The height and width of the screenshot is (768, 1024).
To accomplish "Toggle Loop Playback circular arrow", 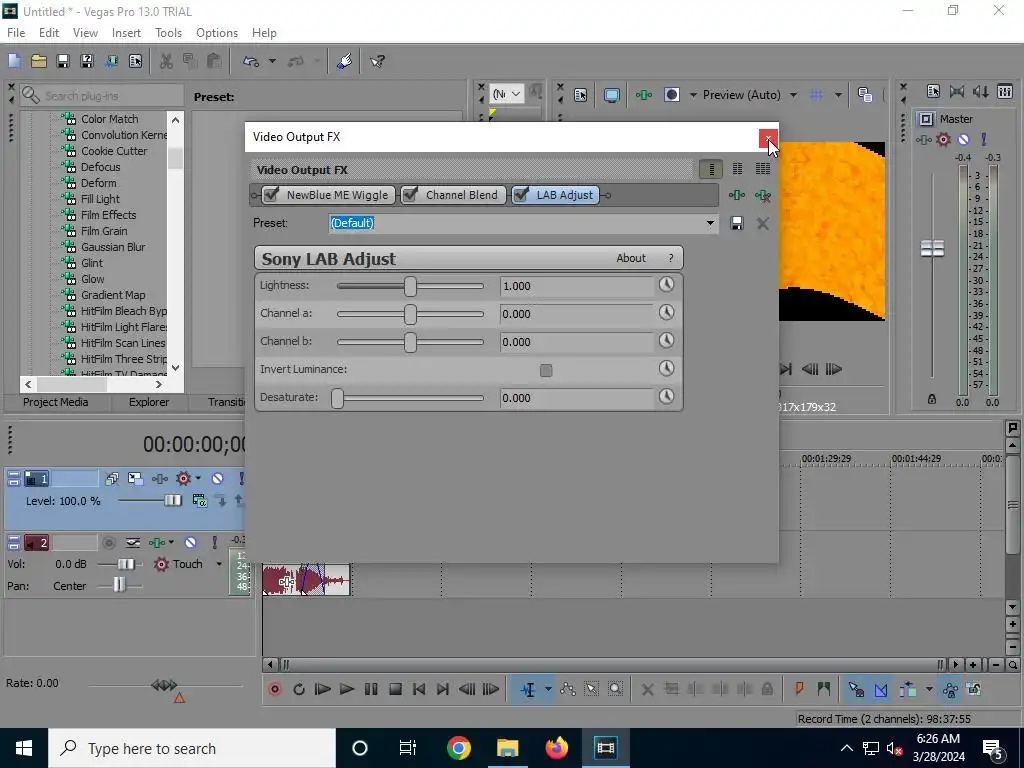I will point(299,689).
